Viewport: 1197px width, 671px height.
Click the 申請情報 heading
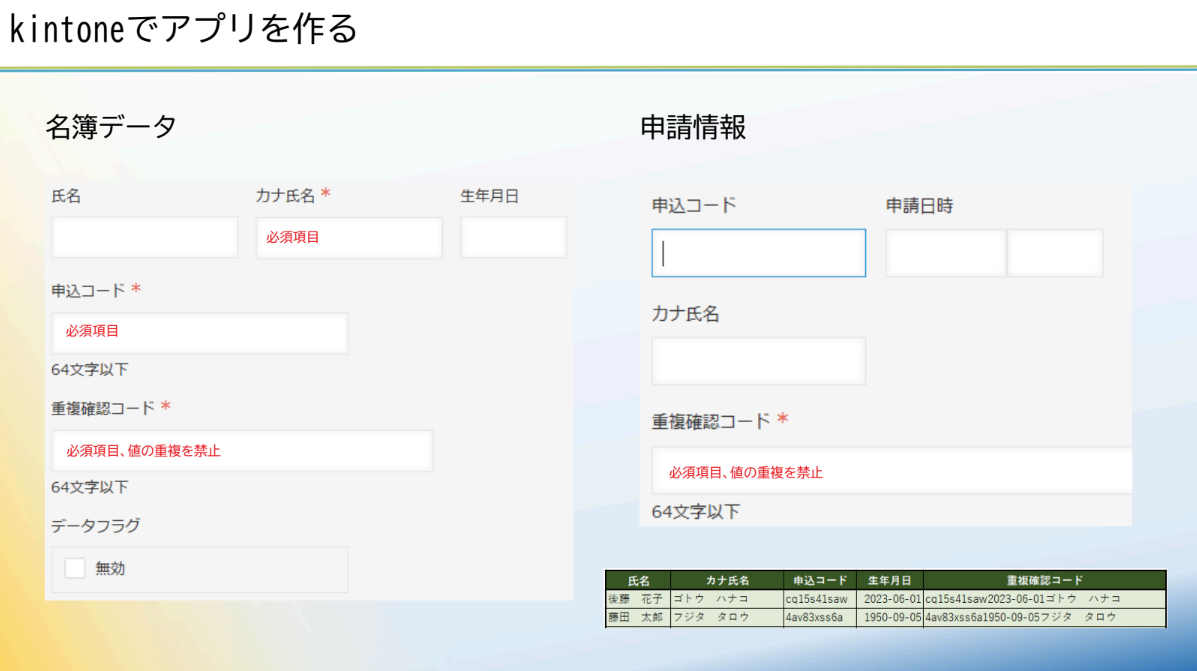coord(693,127)
